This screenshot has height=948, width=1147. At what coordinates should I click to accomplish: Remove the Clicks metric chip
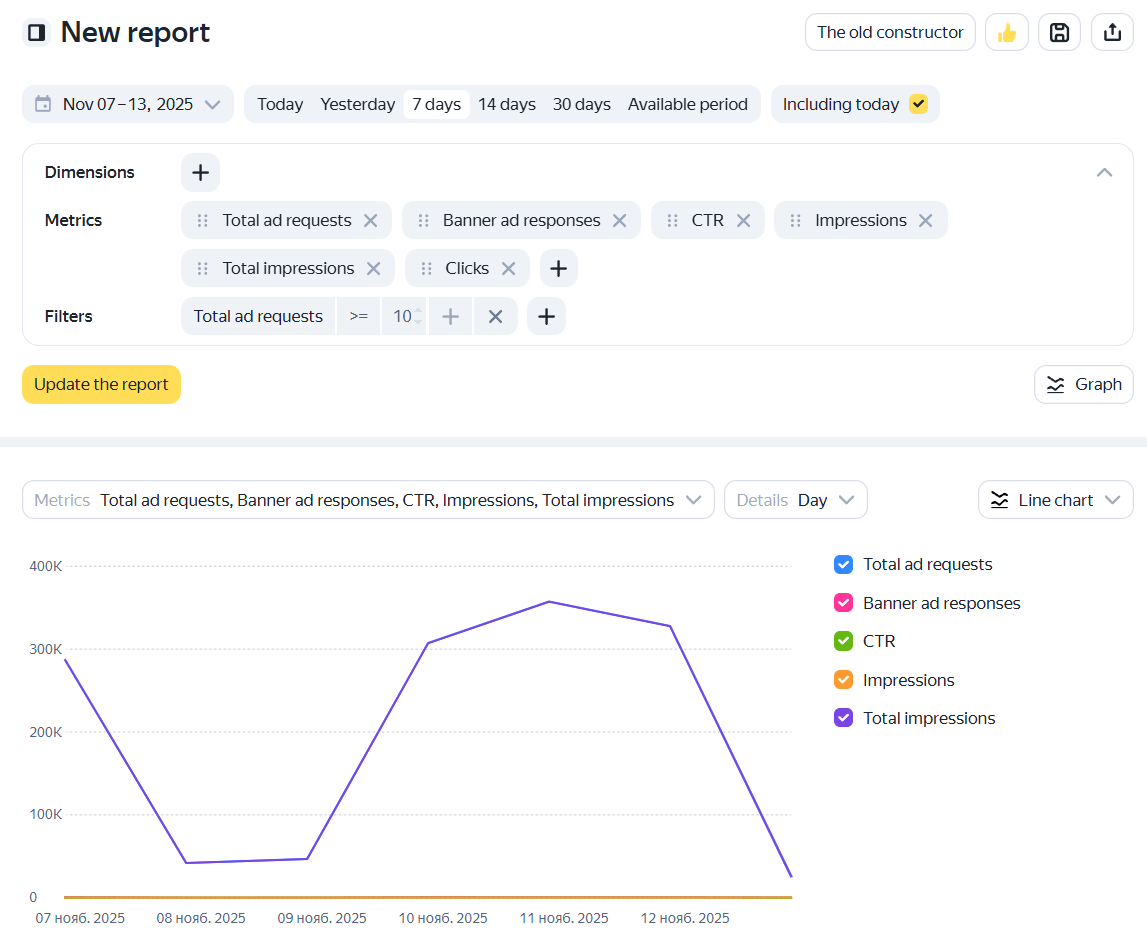(508, 269)
